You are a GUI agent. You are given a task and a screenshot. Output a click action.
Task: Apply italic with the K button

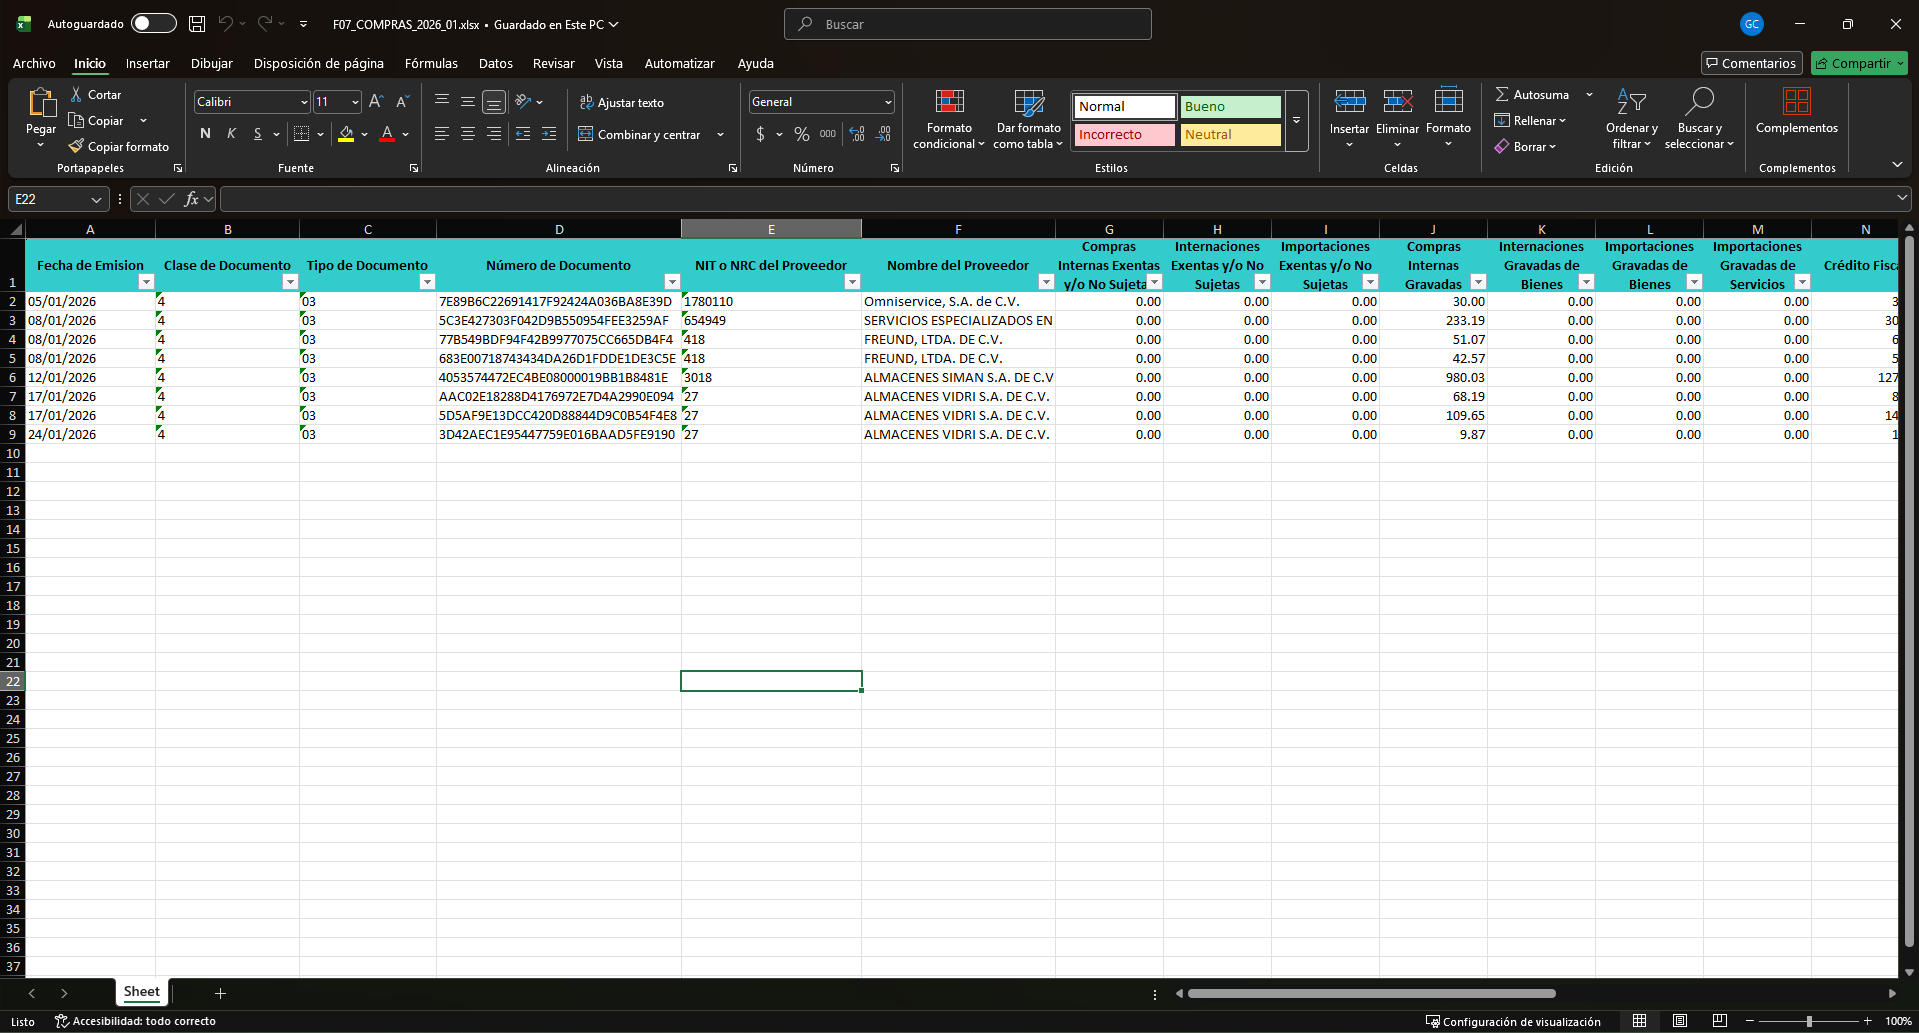[x=231, y=133]
